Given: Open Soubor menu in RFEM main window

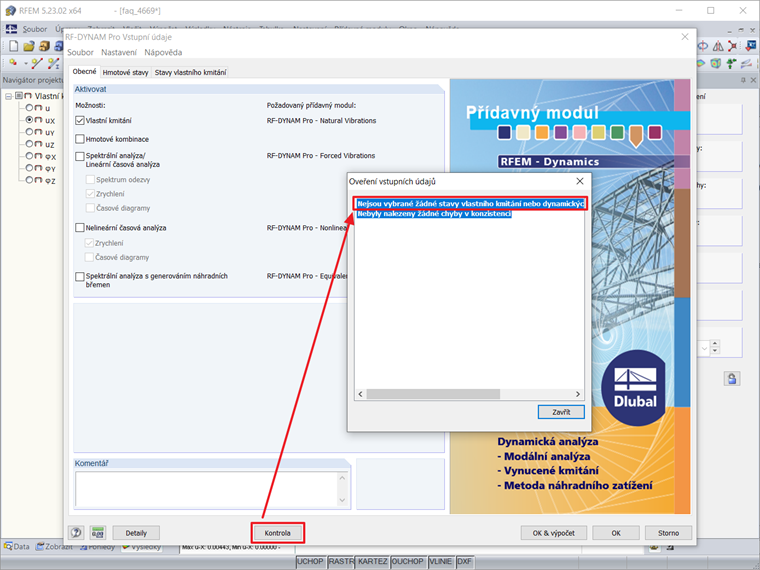Looking at the screenshot, I should pyautogui.click(x=35, y=29).
